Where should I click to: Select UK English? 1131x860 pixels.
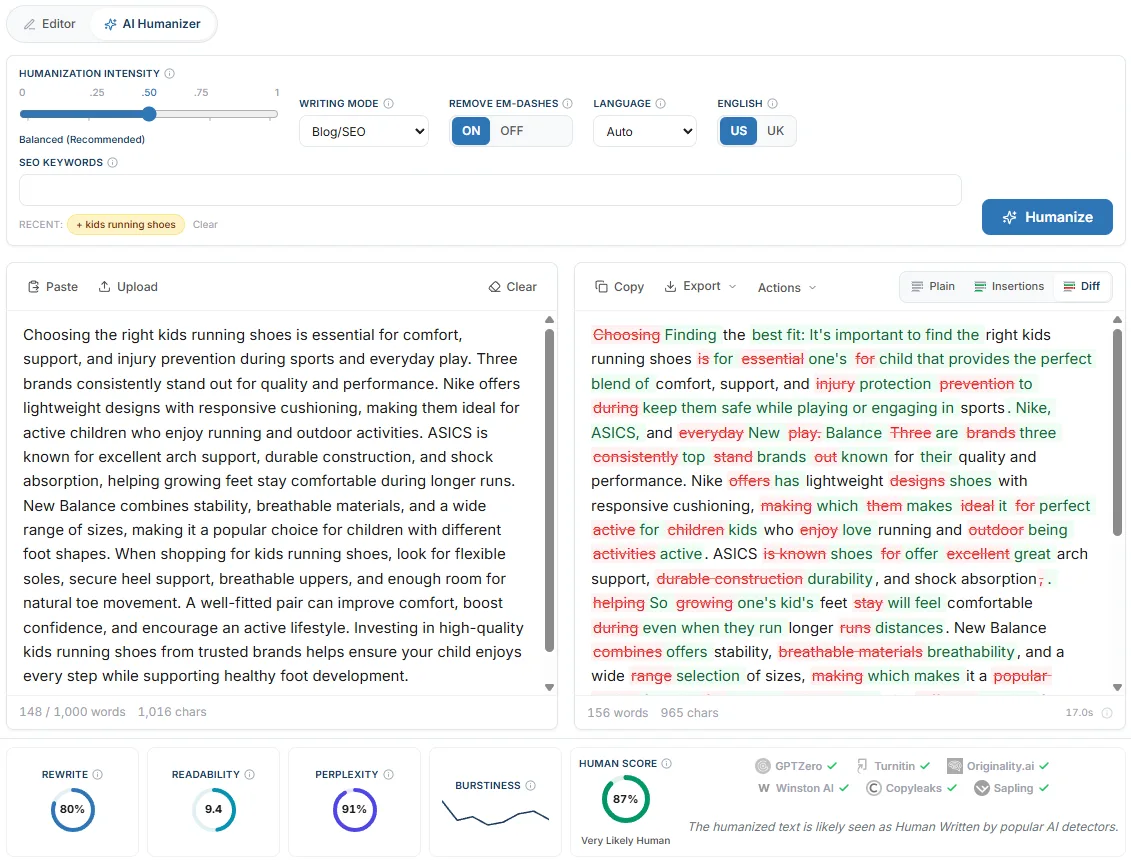(775, 131)
